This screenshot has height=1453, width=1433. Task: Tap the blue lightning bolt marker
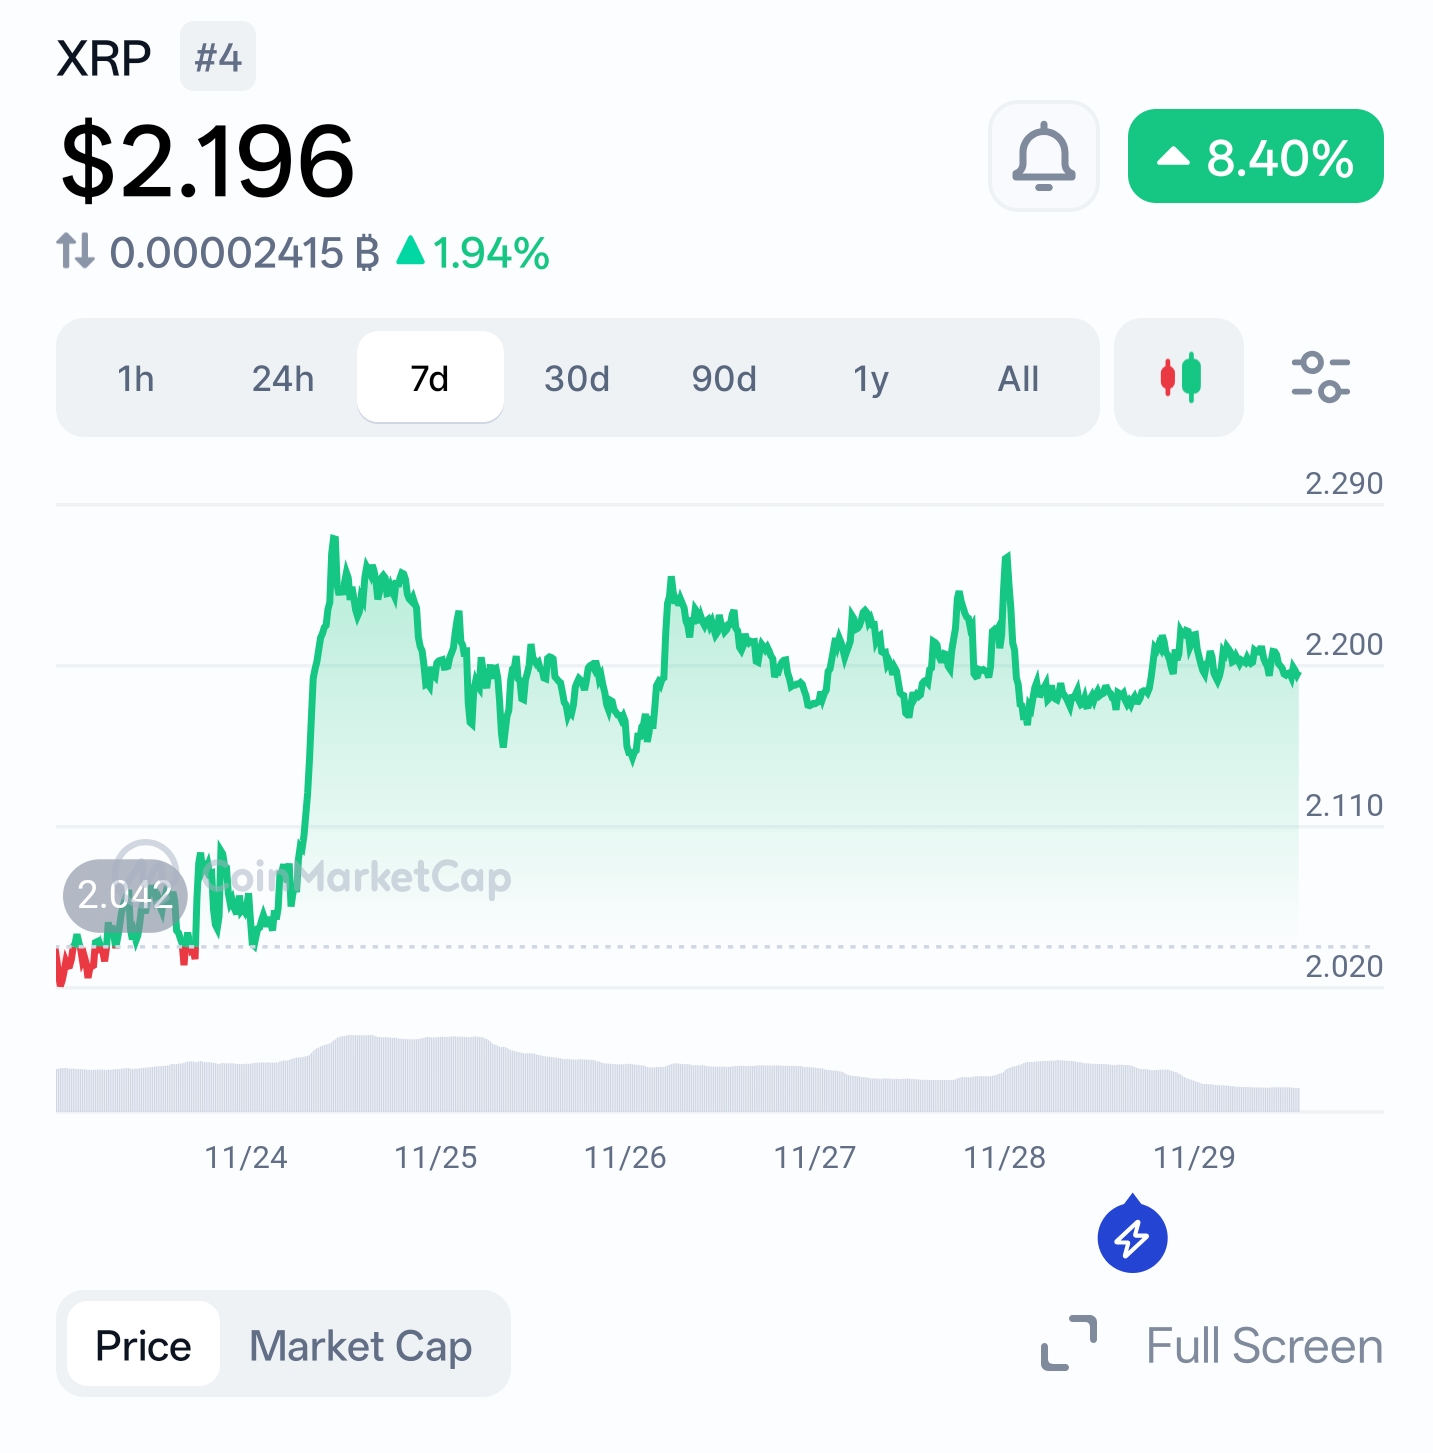point(1132,1237)
